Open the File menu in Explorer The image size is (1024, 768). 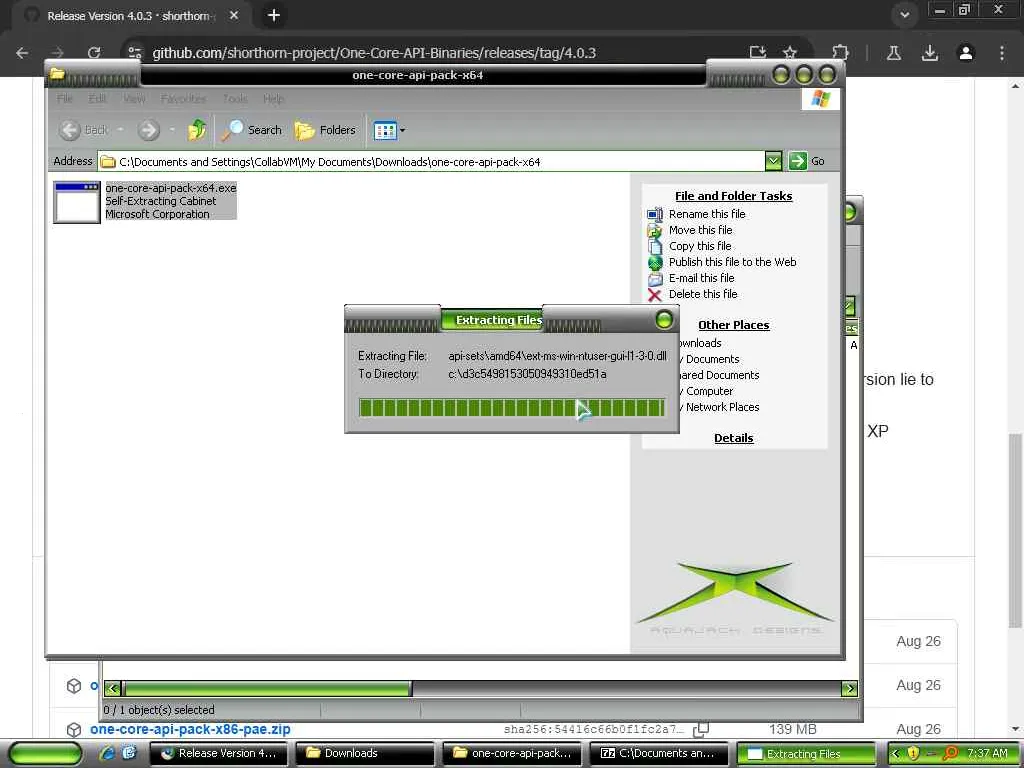[x=65, y=99]
